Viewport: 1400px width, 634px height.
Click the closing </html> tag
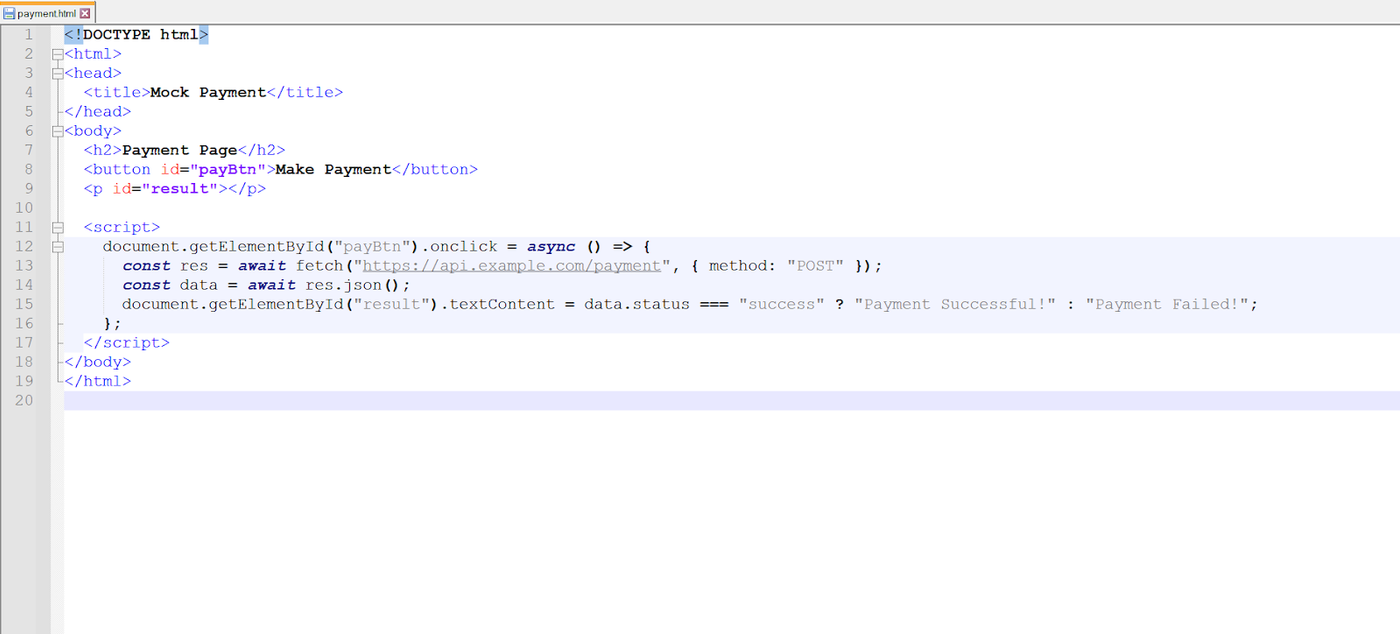tap(97, 381)
